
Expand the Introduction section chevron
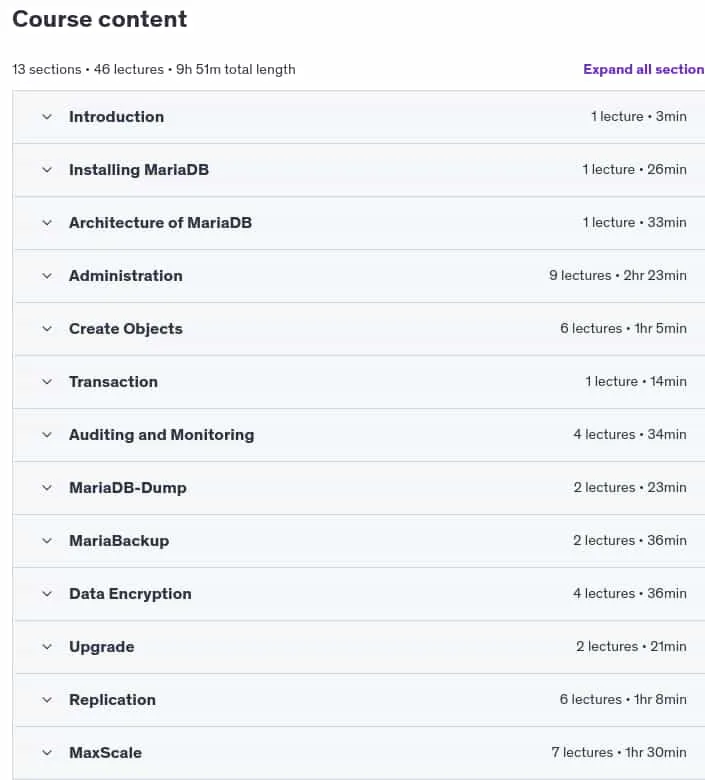tap(47, 117)
